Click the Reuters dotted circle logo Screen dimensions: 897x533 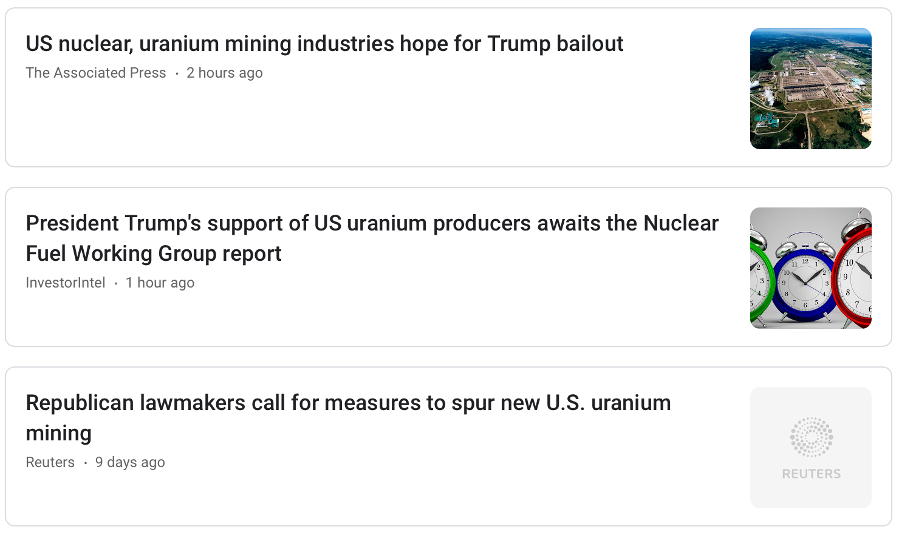811,438
